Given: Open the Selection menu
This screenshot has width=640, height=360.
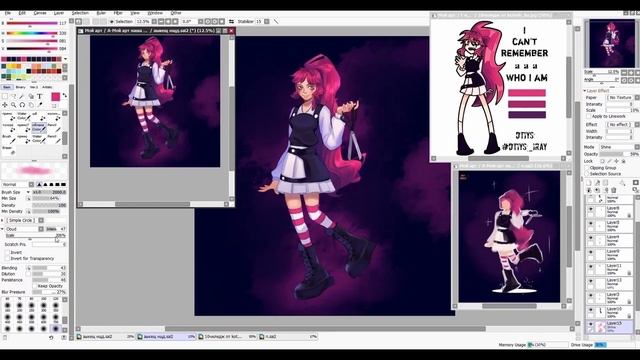Looking at the screenshot, I should pyautogui.click(x=80, y=13).
